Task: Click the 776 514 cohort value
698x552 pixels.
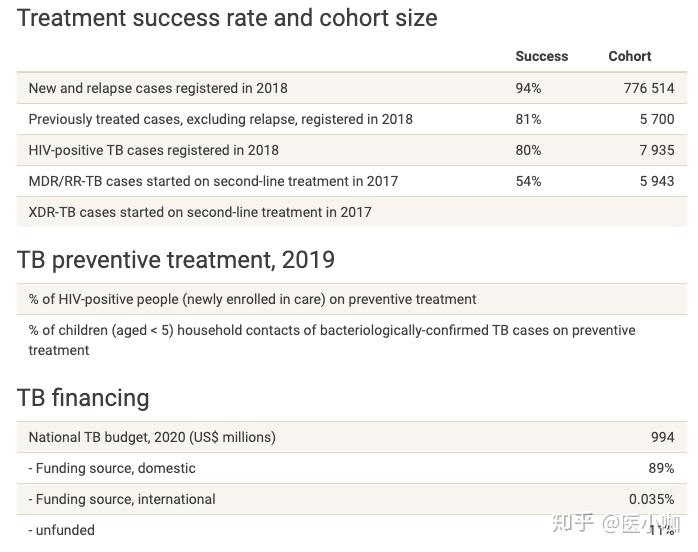Action: click(648, 88)
